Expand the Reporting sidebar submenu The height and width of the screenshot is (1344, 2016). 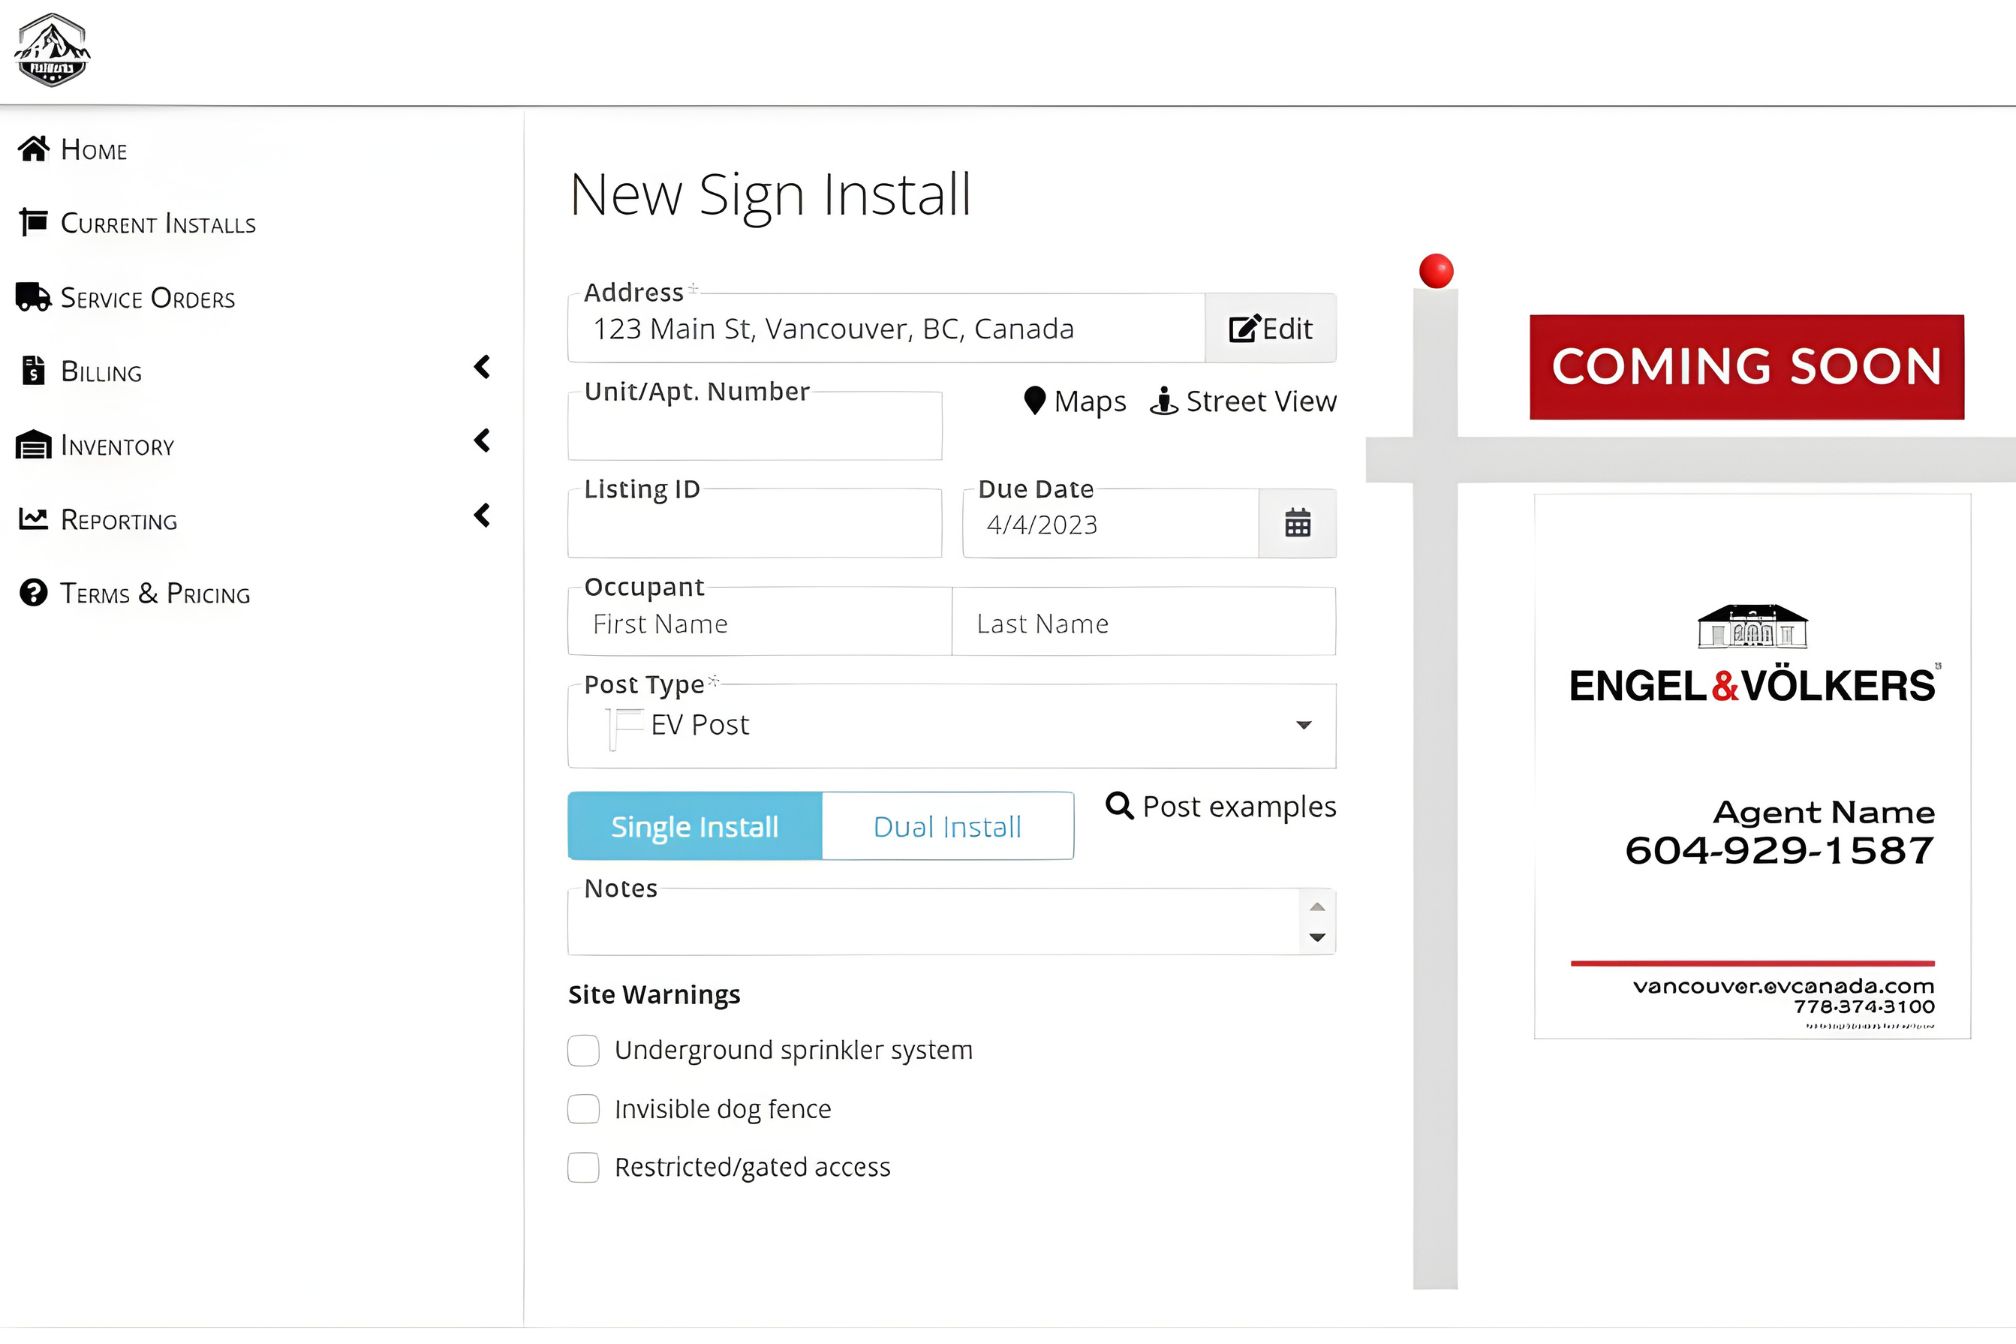pos(482,516)
